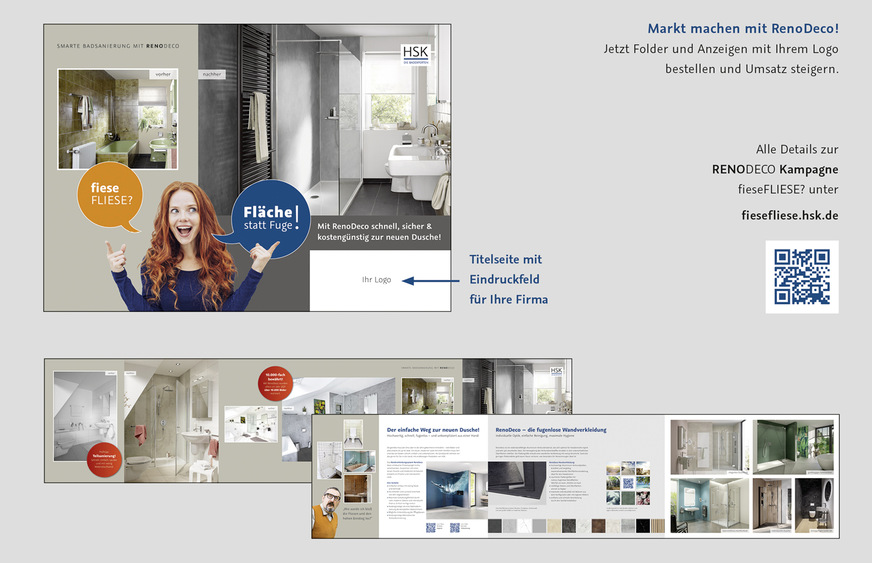The height and width of the screenshot is (563, 872).
Task: Click the 'vorher' bathroom photo thumbnail
Action: (118, 119)
